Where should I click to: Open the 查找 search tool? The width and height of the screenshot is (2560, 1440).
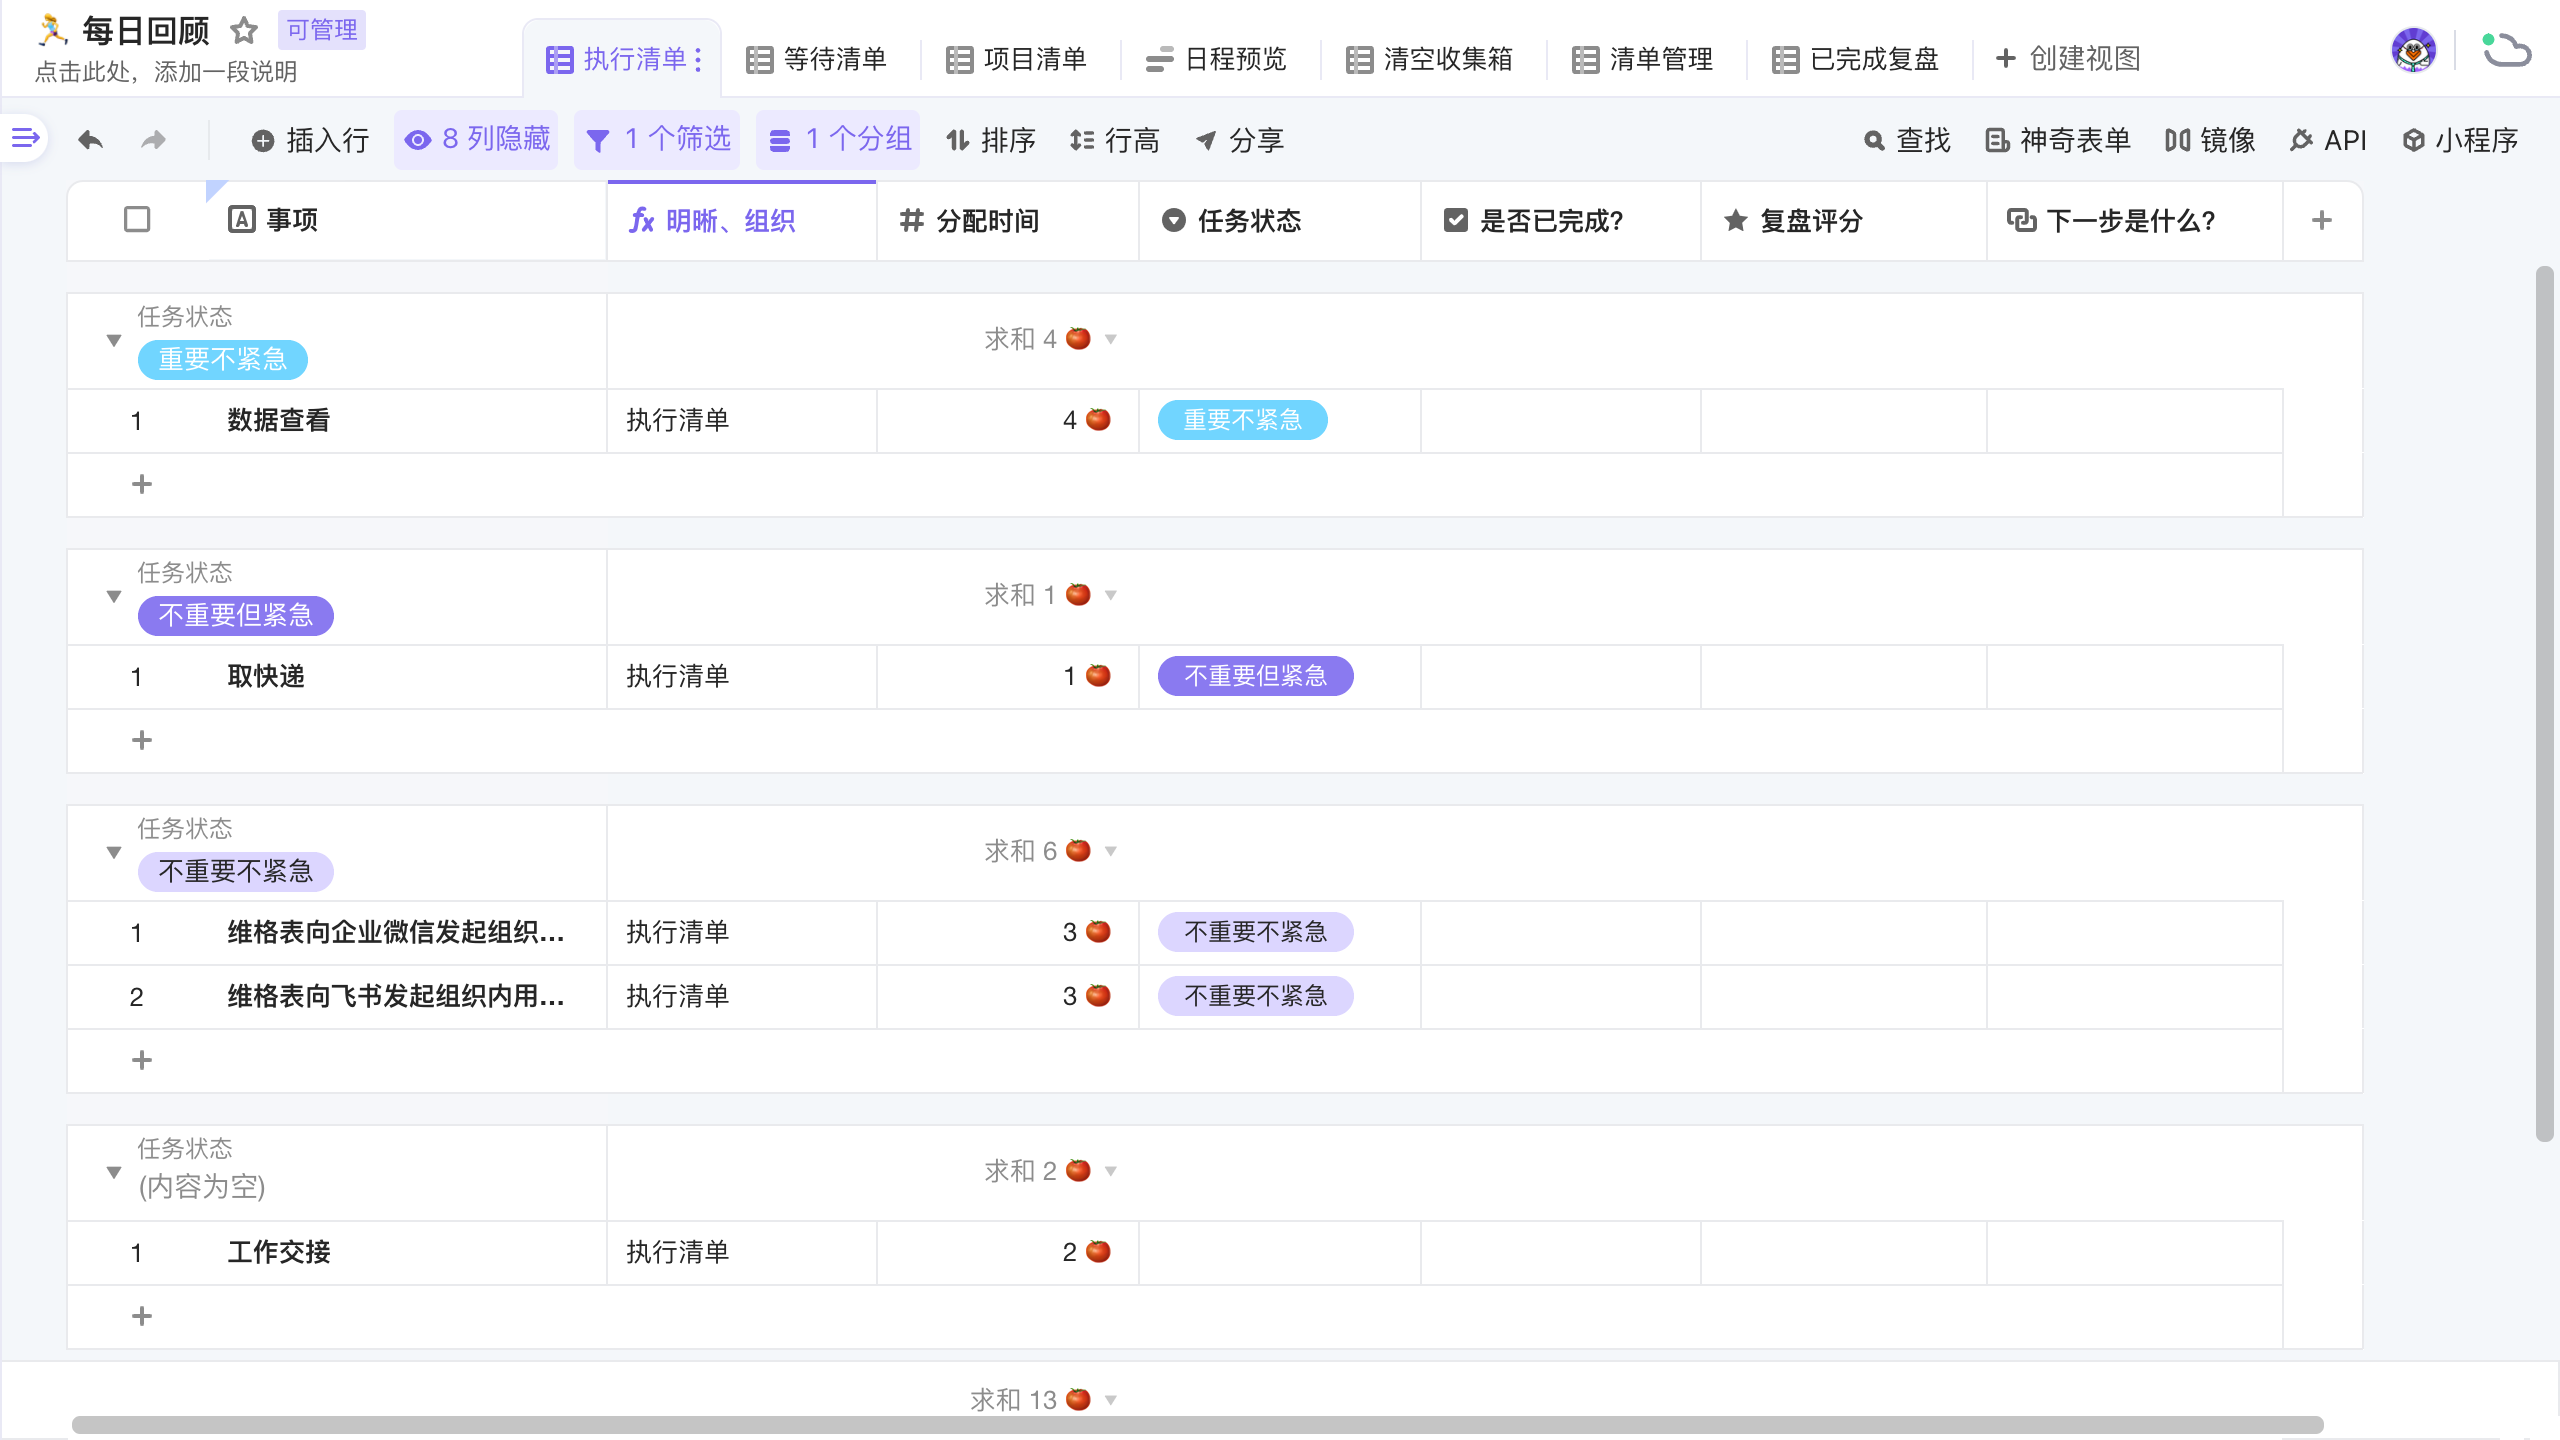coord(1908,140)
